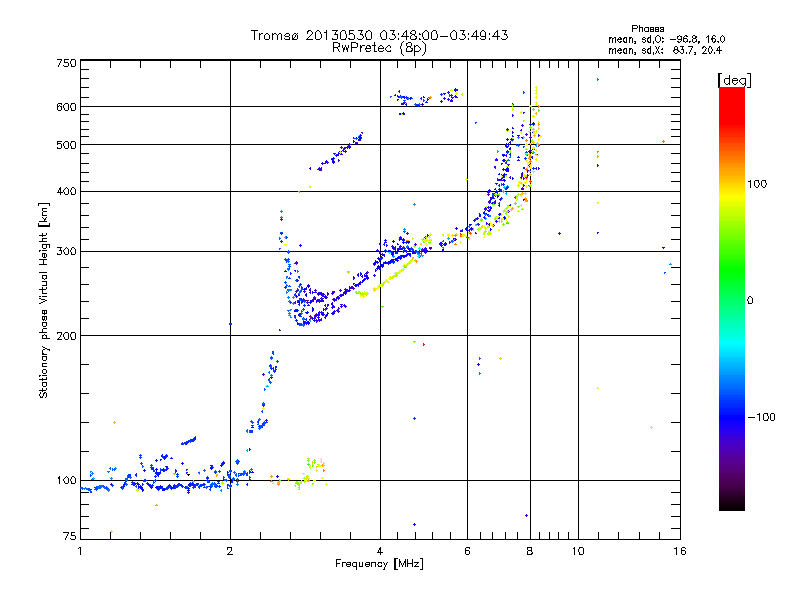Screen dimensions: 800x600
Task: Click the x-axis tick label '1'
Action: 80,551
